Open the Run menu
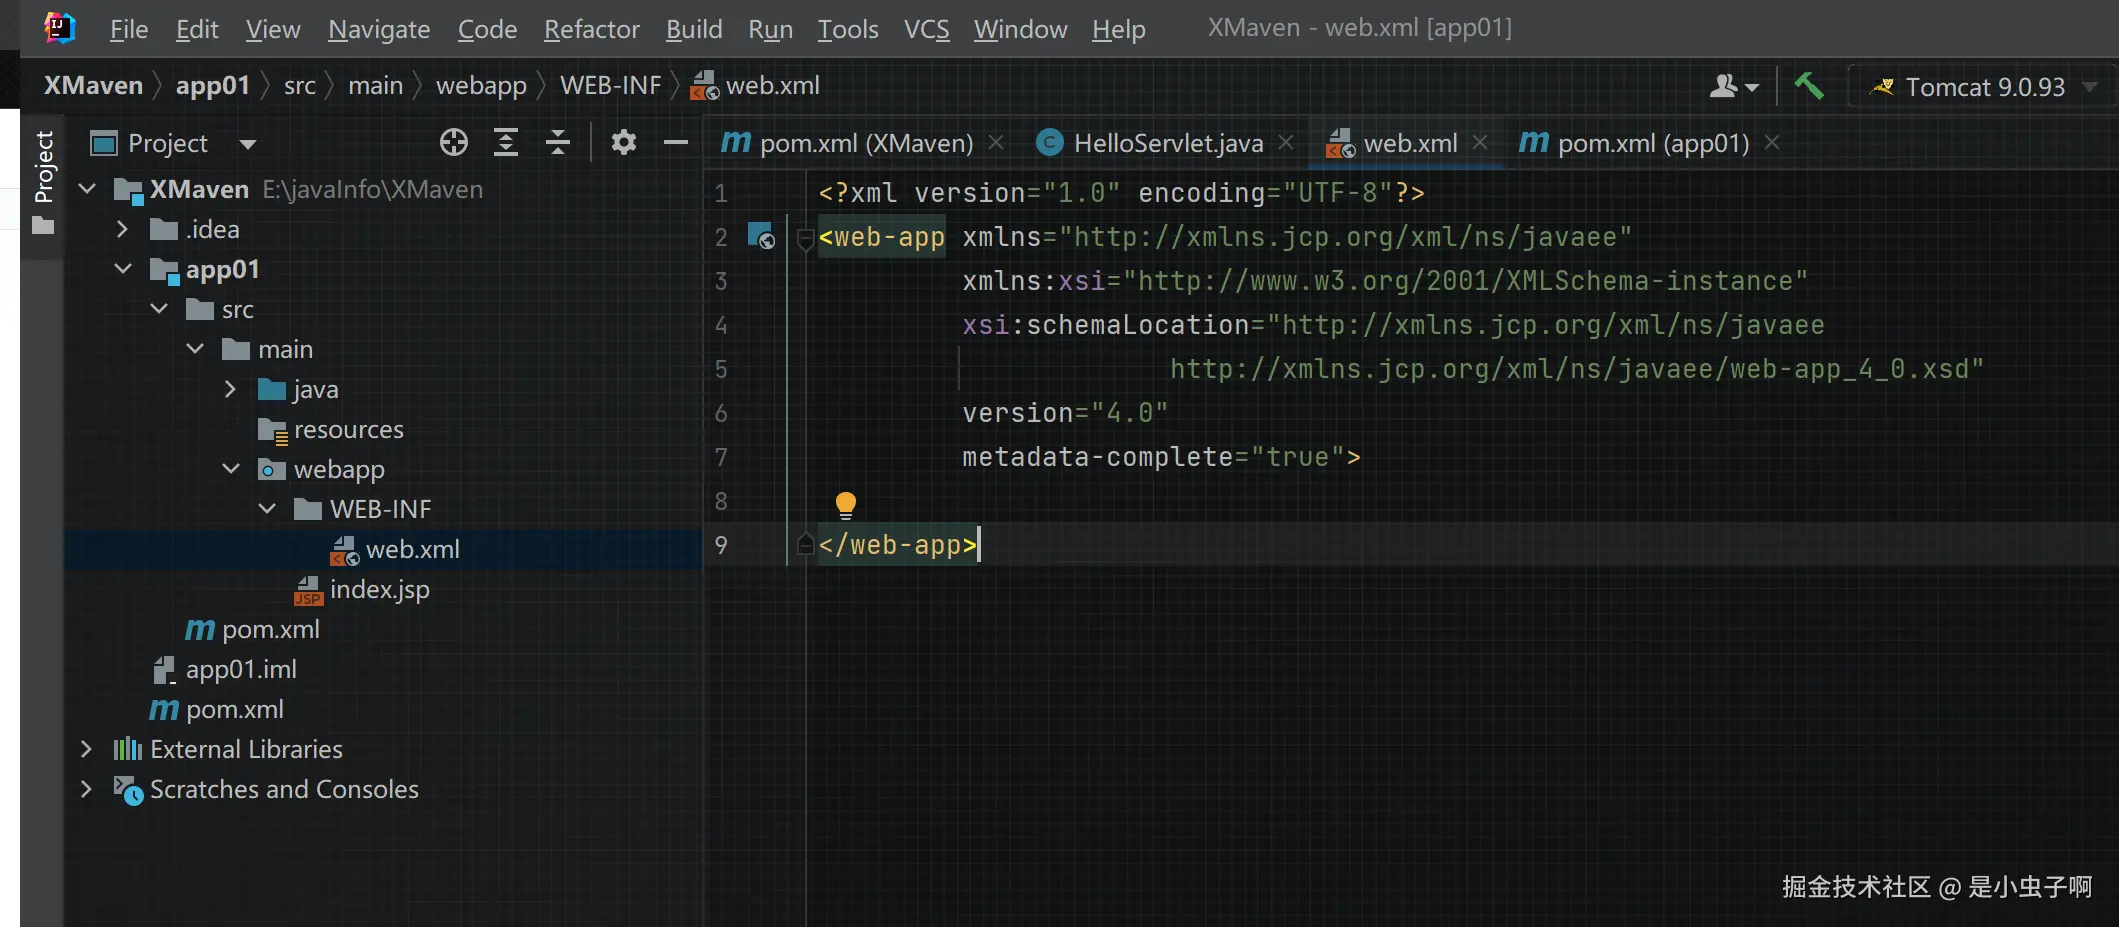 tap(770, 29)
